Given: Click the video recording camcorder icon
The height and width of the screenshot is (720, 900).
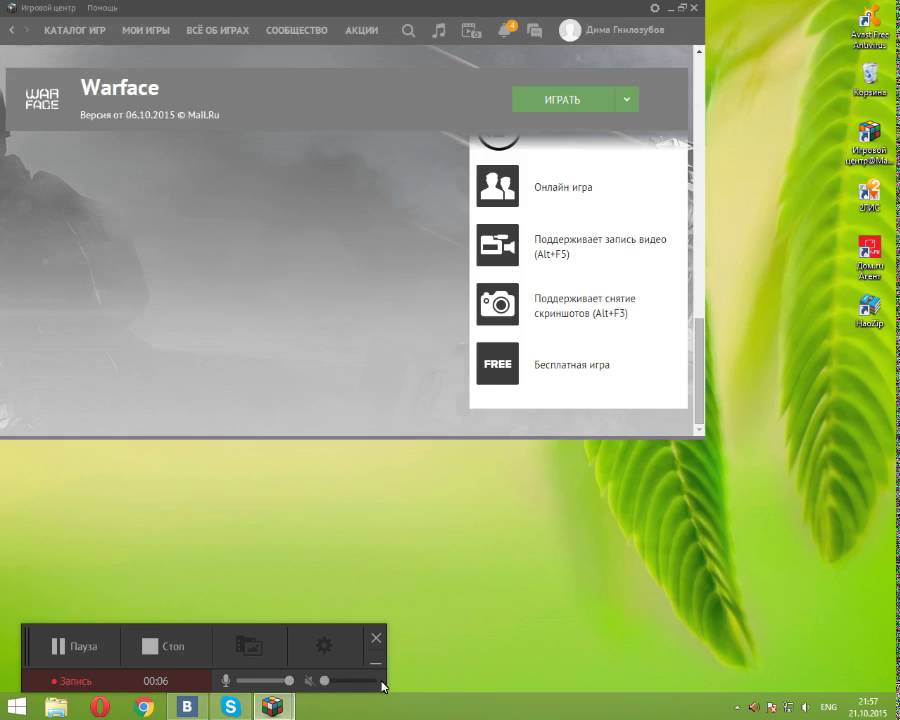Looking at the screenshot, I should pyautogui.click(x=498, y=245).
